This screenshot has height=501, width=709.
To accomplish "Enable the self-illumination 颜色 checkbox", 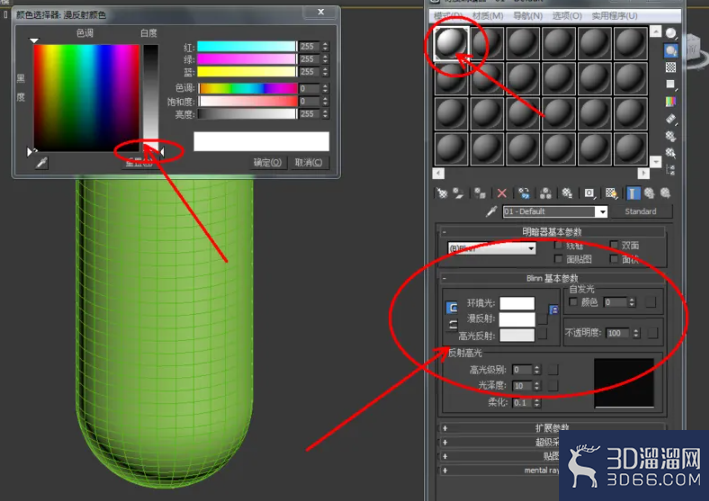I will tap(573, 302).
